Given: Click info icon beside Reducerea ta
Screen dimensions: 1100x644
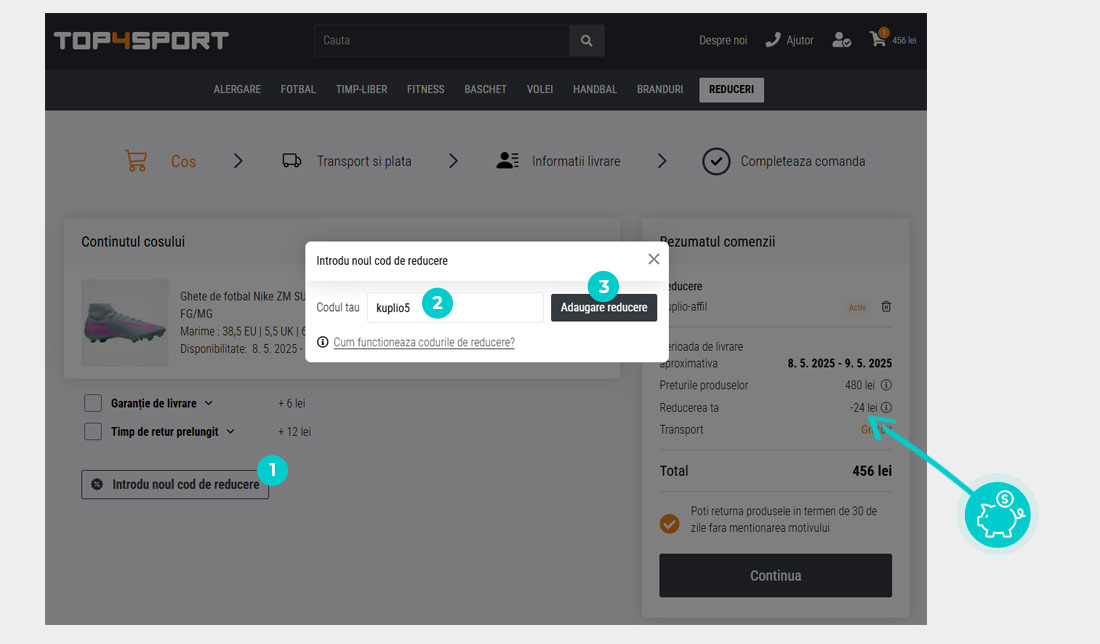Looking at the screenshot, I should click(x=886, y=407).
